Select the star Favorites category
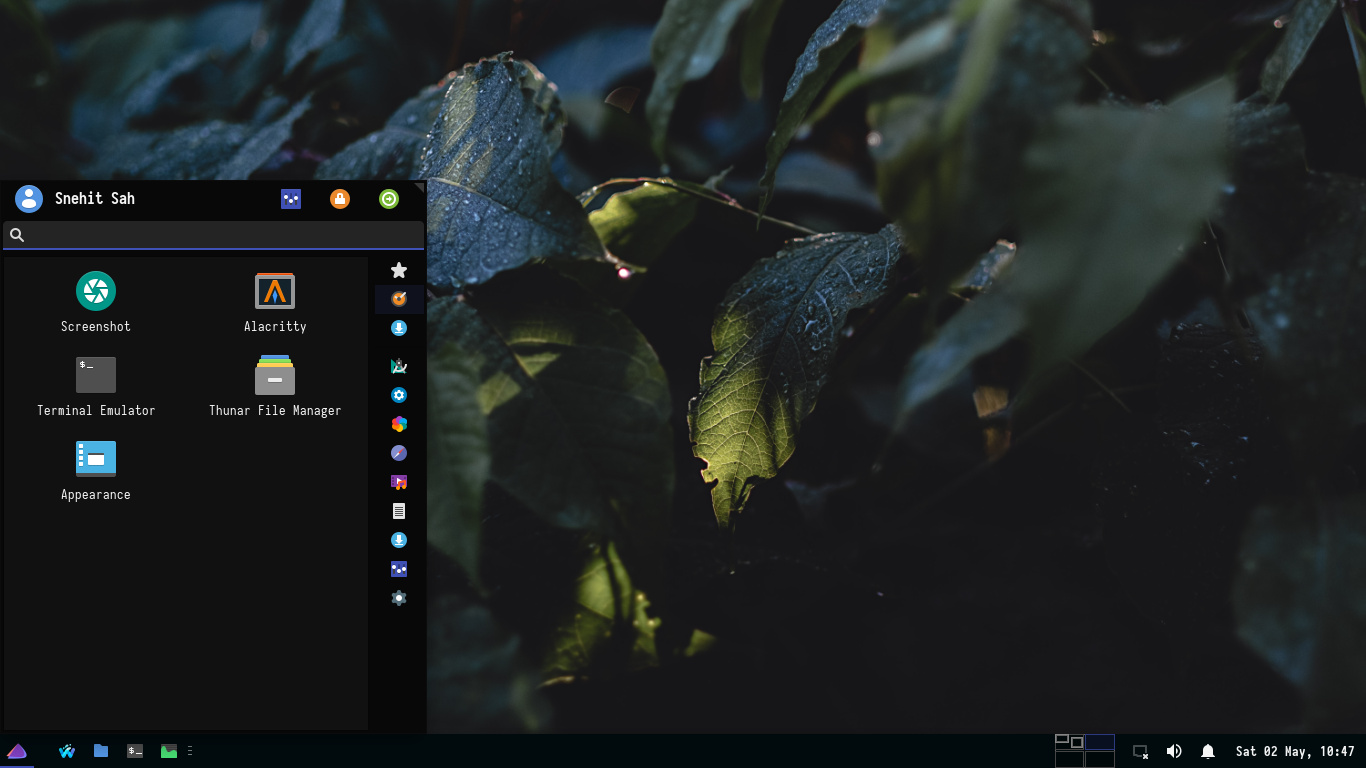Image resolution: width=1366 pixels, height=768 pixels. 399,270
